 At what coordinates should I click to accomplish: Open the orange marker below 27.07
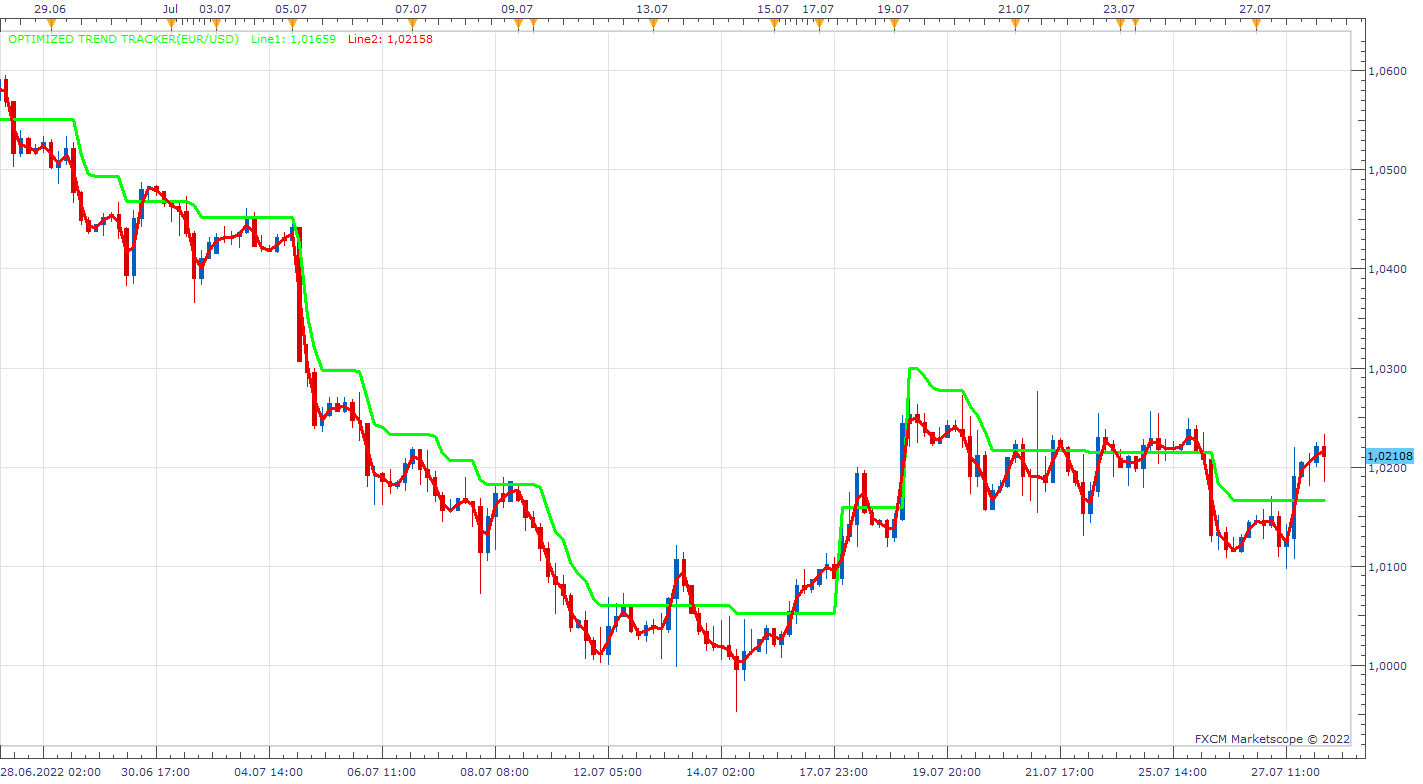pos(1256,25)
